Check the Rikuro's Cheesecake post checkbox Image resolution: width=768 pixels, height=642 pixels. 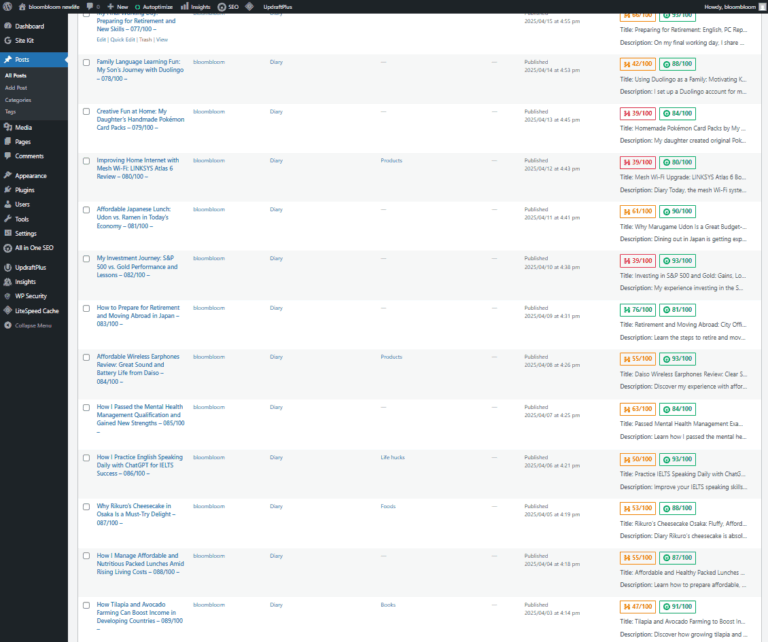(86, 506)
